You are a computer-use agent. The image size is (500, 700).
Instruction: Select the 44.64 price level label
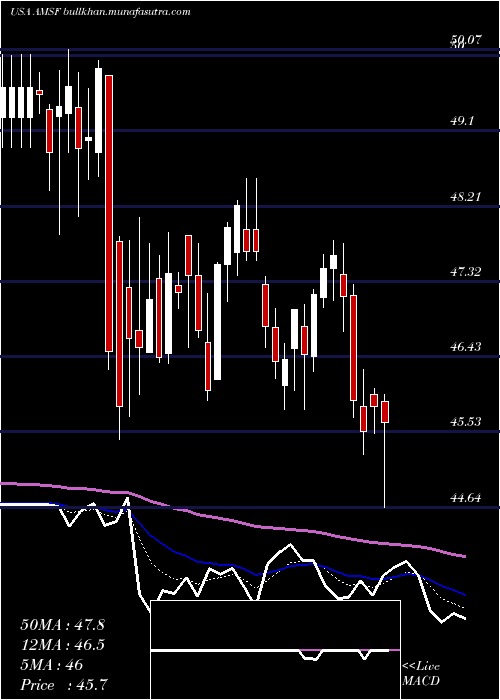(465, 497)
